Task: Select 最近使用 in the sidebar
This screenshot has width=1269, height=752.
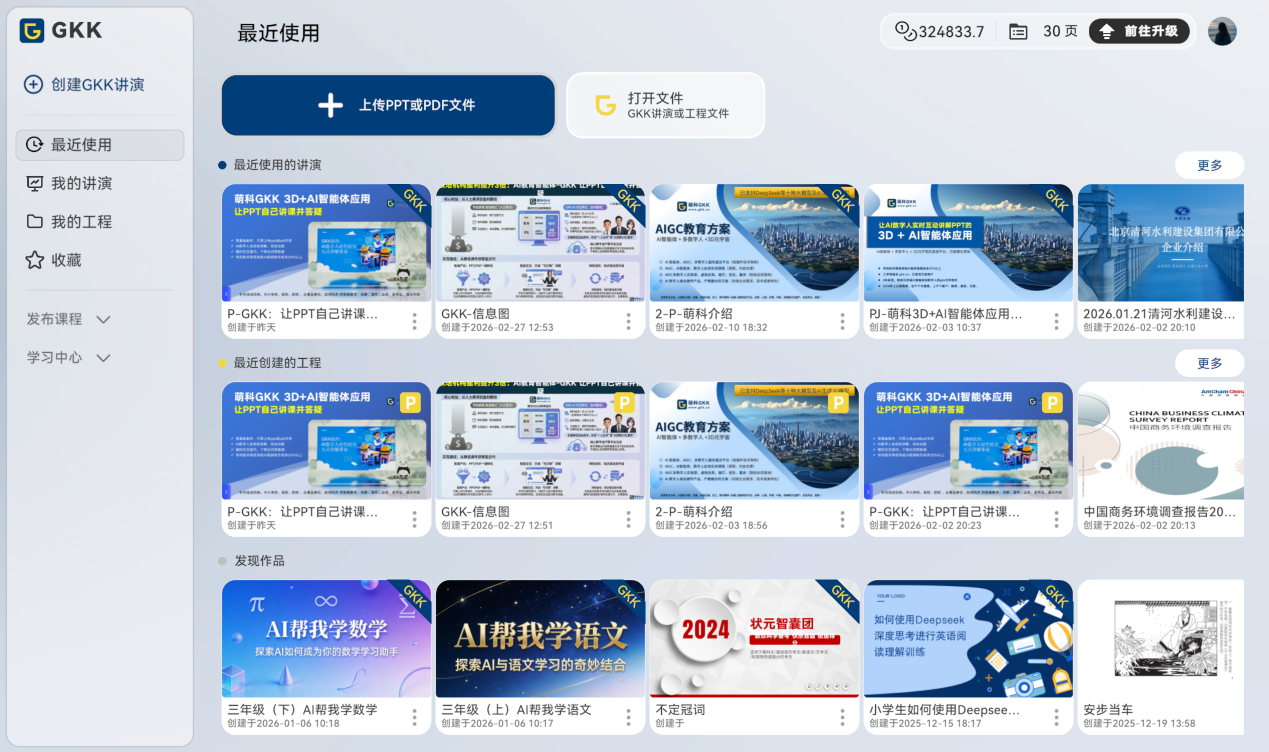Action: pos(85,144)
